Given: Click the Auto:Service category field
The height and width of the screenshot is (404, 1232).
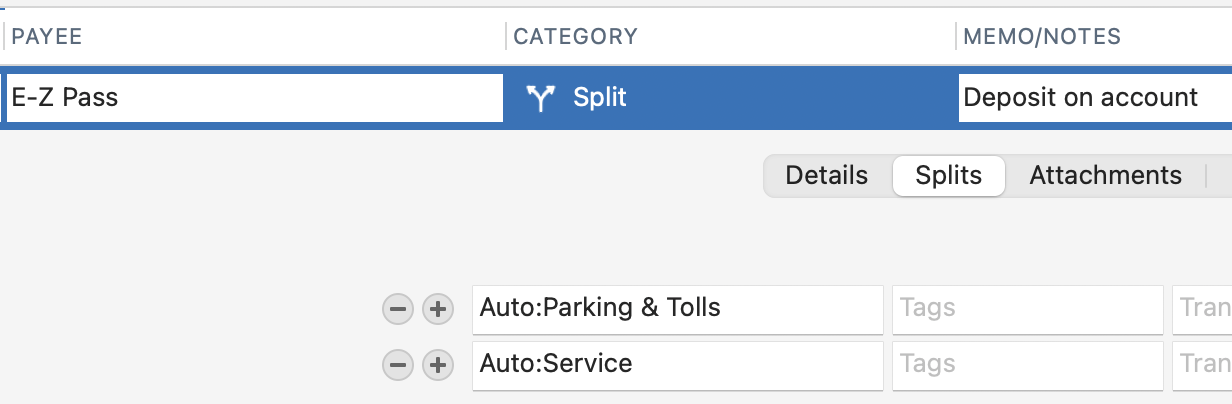Looking at the screenshot, I should [x=677, y=365].
